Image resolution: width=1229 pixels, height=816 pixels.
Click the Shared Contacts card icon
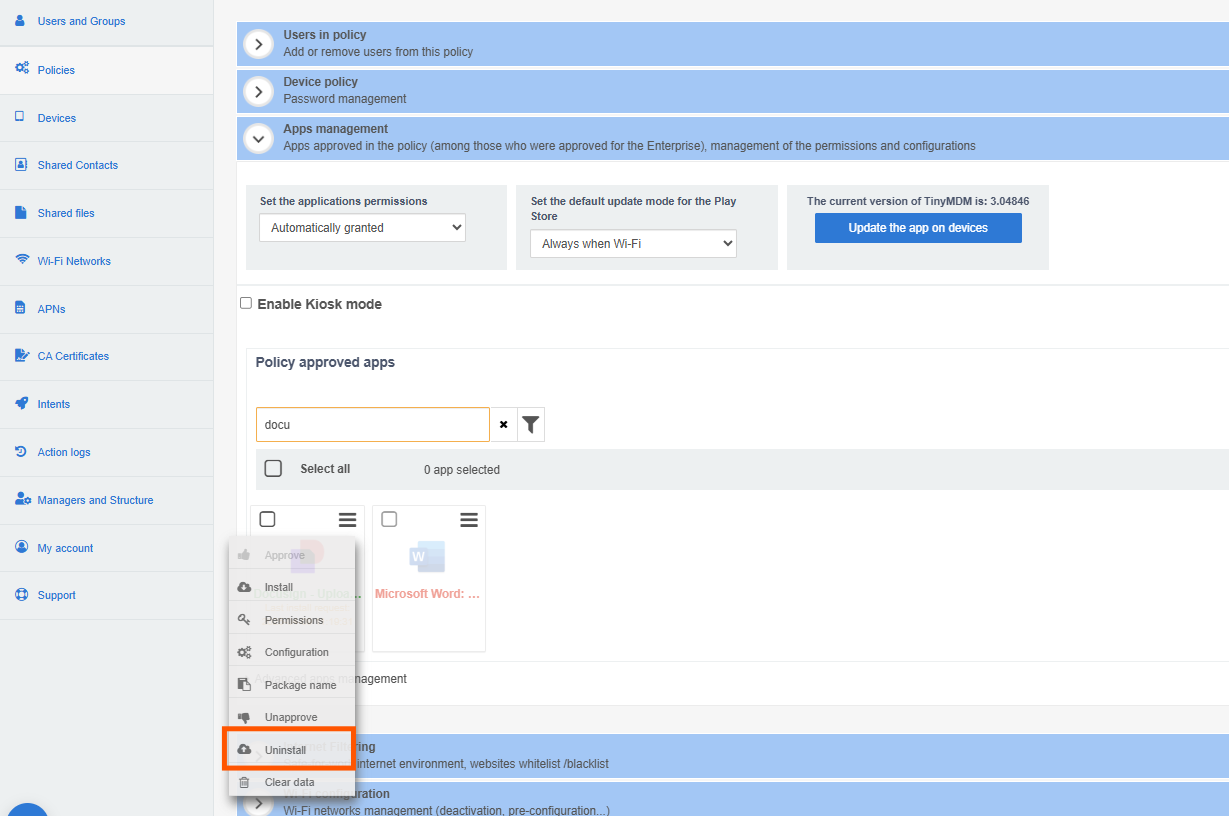pyautogui.click(x=20, y=165)
